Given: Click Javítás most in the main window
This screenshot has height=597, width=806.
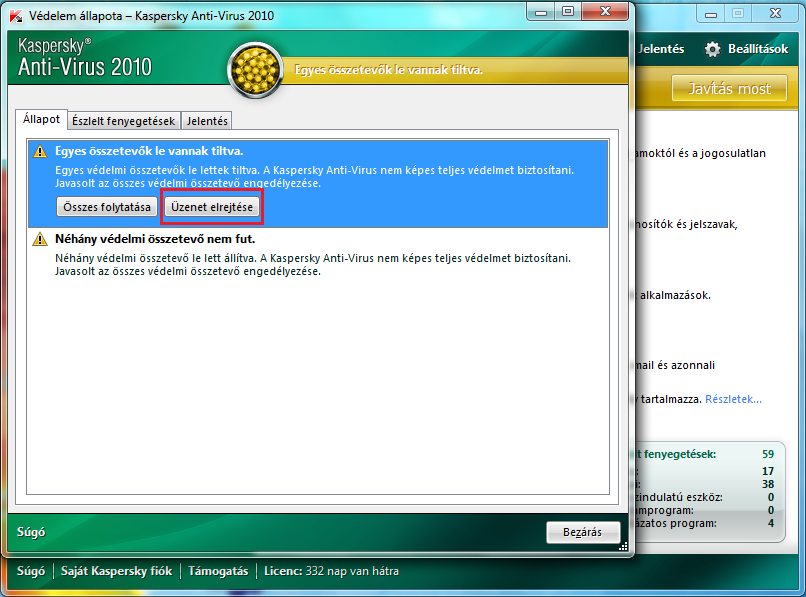Looking at the screenshot, I should pos(729,88).
